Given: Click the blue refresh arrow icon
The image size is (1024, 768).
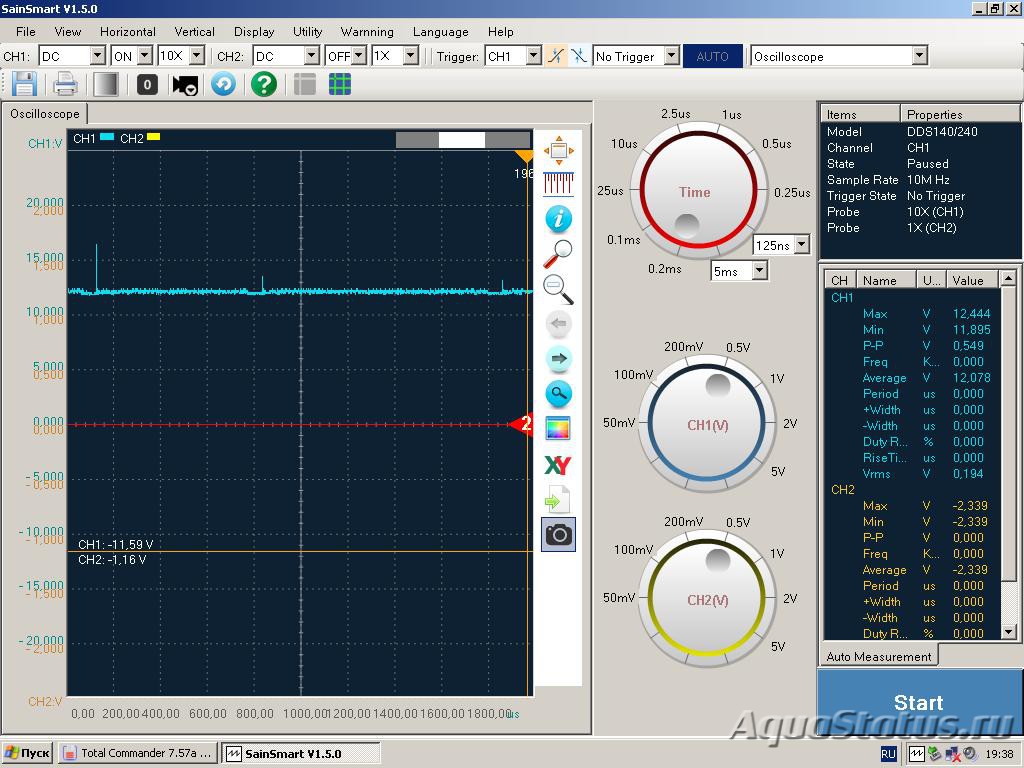Looking at the screenshot, I should coord(223,84).
